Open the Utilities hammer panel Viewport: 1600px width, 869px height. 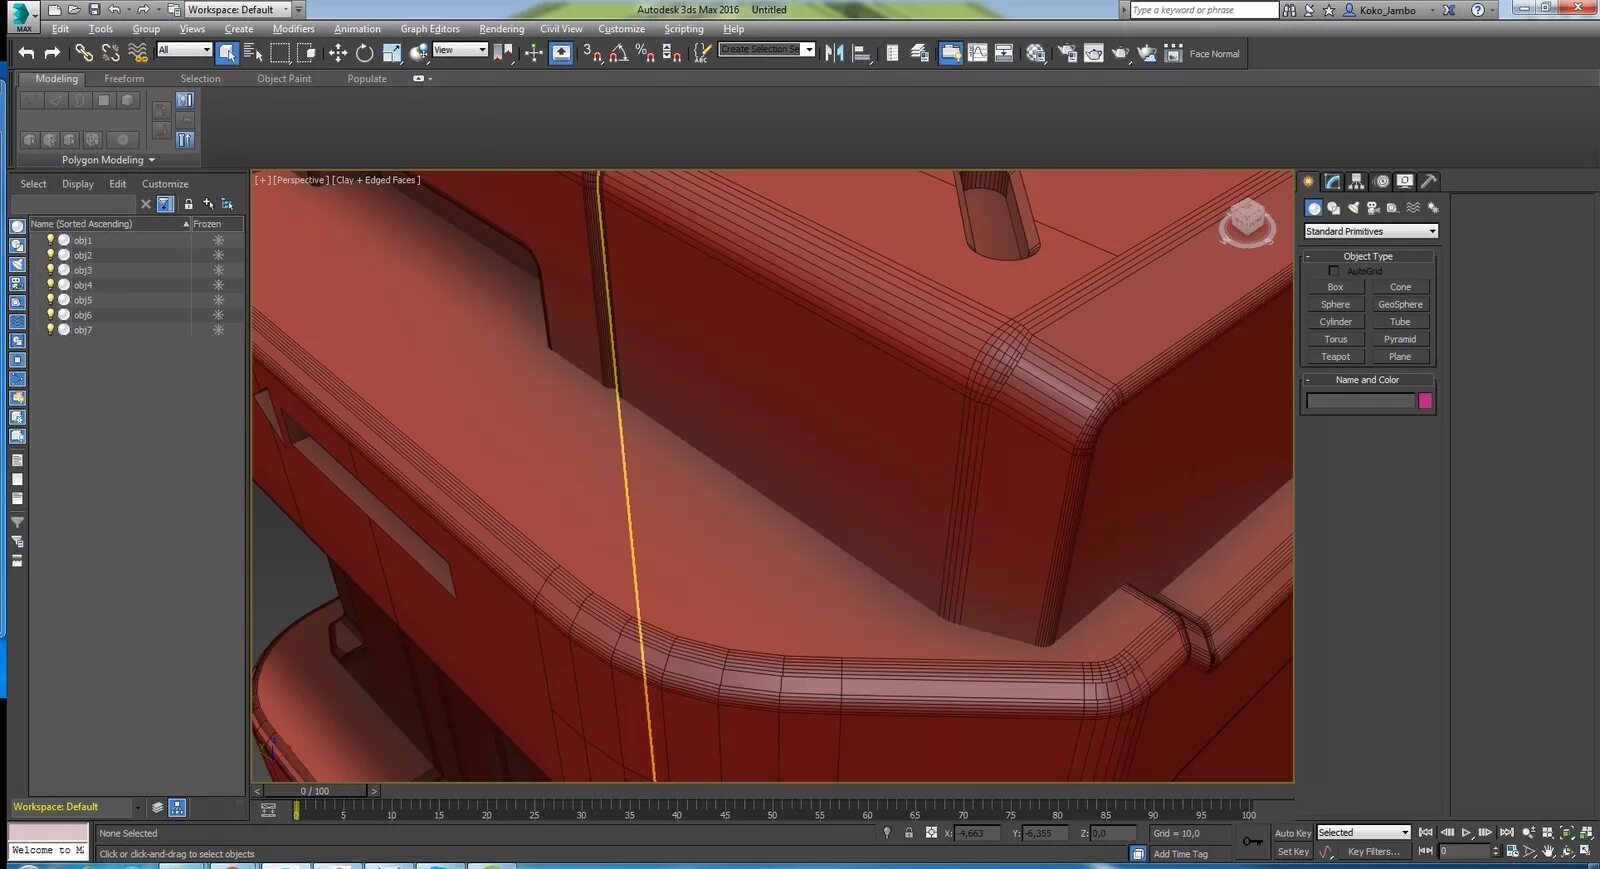[1429, 181]
